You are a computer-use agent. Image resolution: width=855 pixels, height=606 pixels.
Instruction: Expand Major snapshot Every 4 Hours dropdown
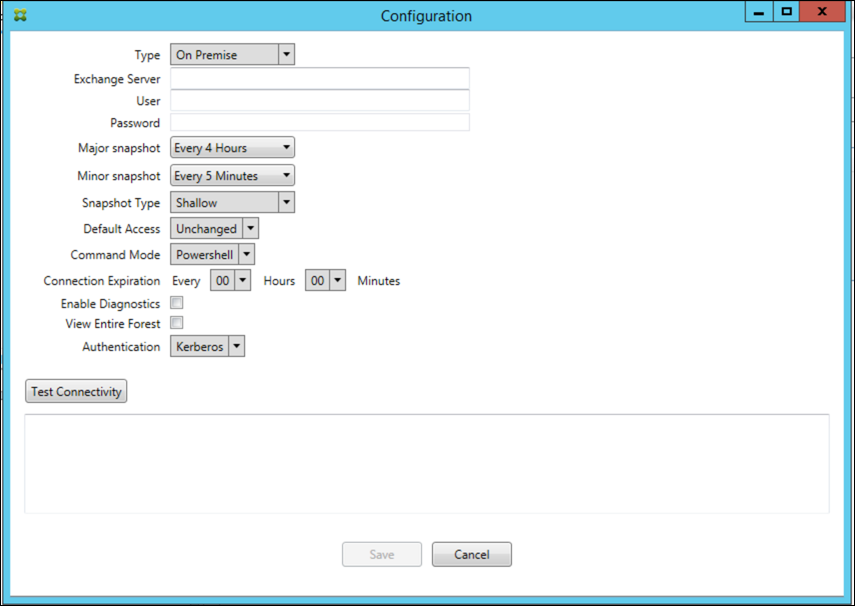pyautogui.click(x=232, y=148)
